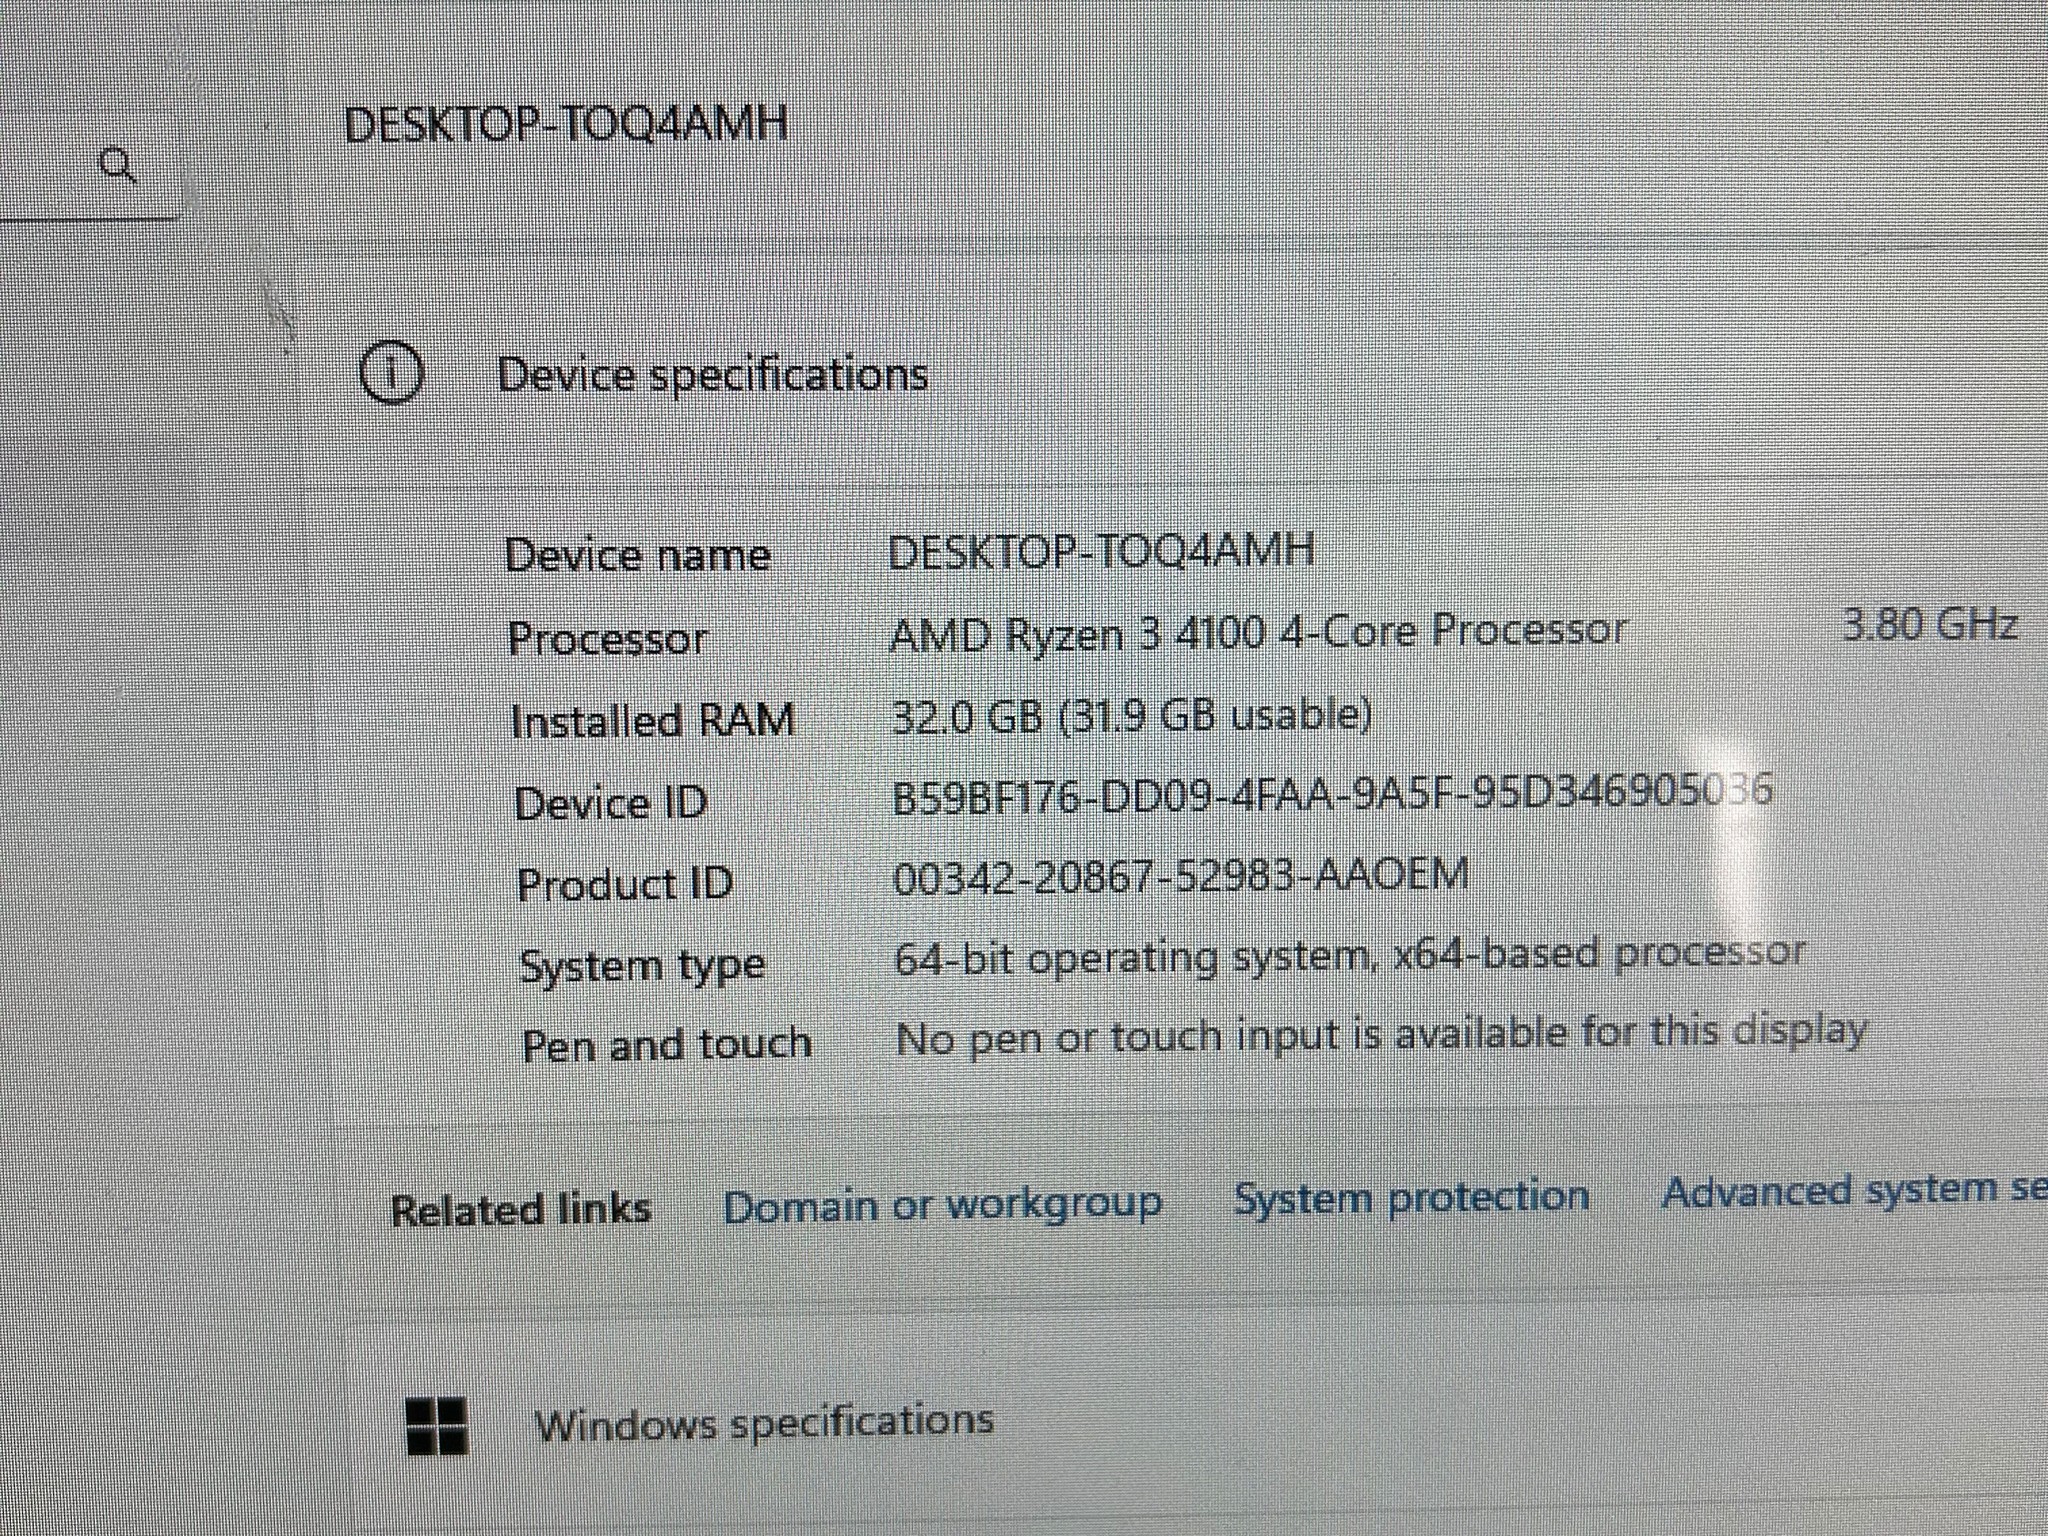This screenshot has height=1536, width=2048.
Task: Click the Pen and touch value
Action: point(1380,1036)
